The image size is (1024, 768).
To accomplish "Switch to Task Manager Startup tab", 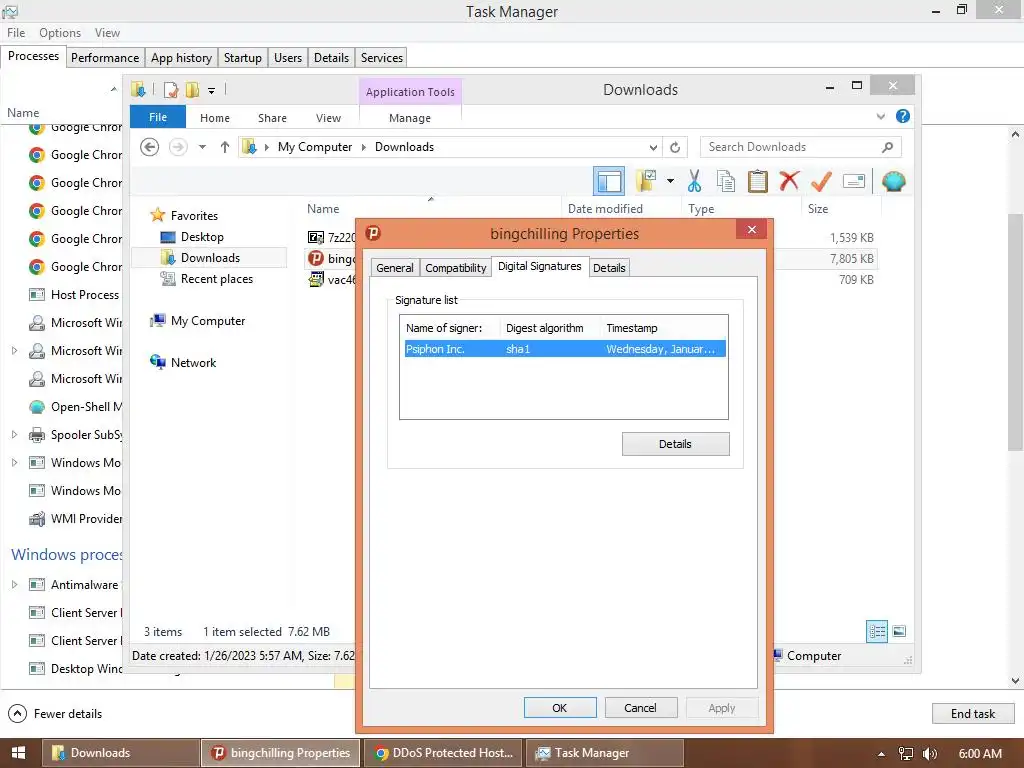I will pyautogui.click(x=243, y=57).
